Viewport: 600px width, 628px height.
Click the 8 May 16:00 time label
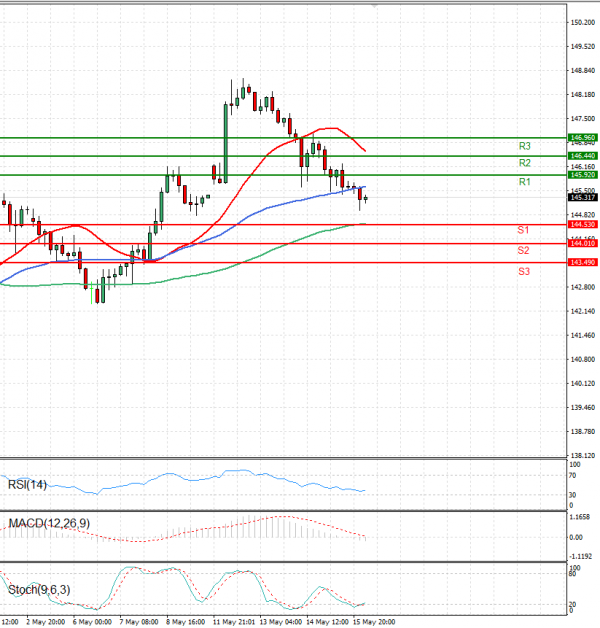point(185,622)
